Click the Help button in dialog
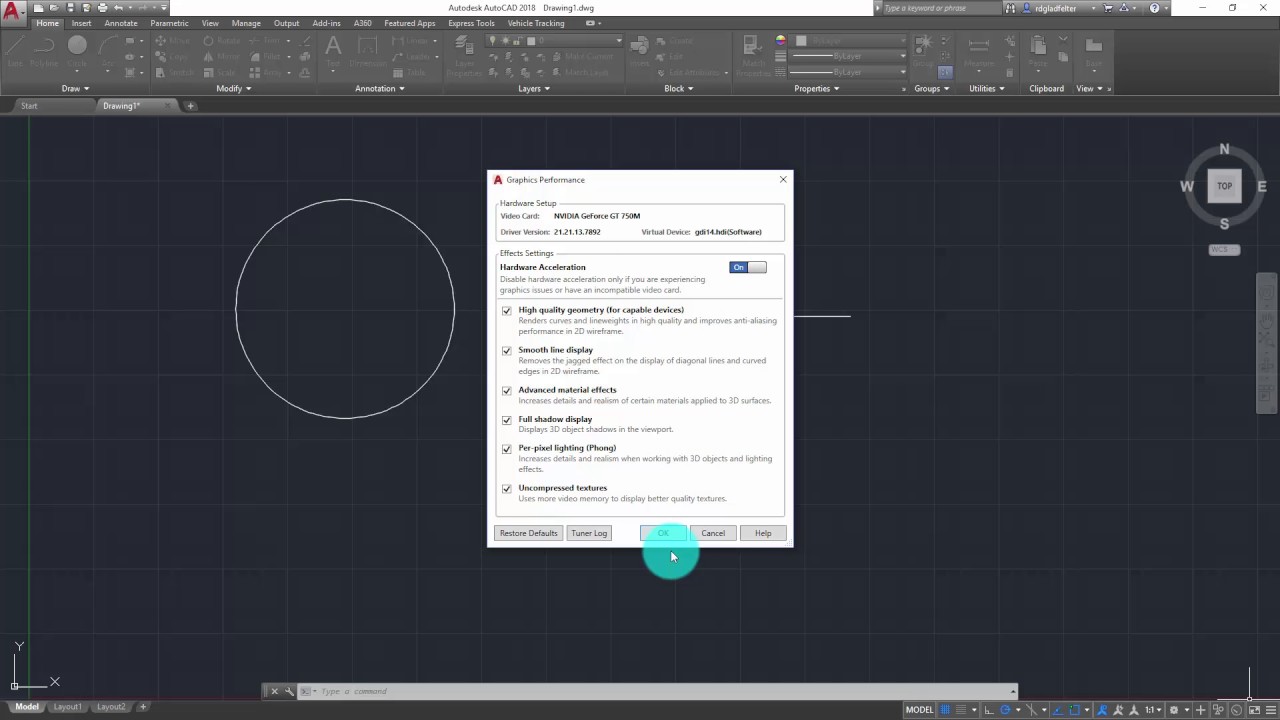Screen dimensions: 1280x720 click(x=763, y=533)
